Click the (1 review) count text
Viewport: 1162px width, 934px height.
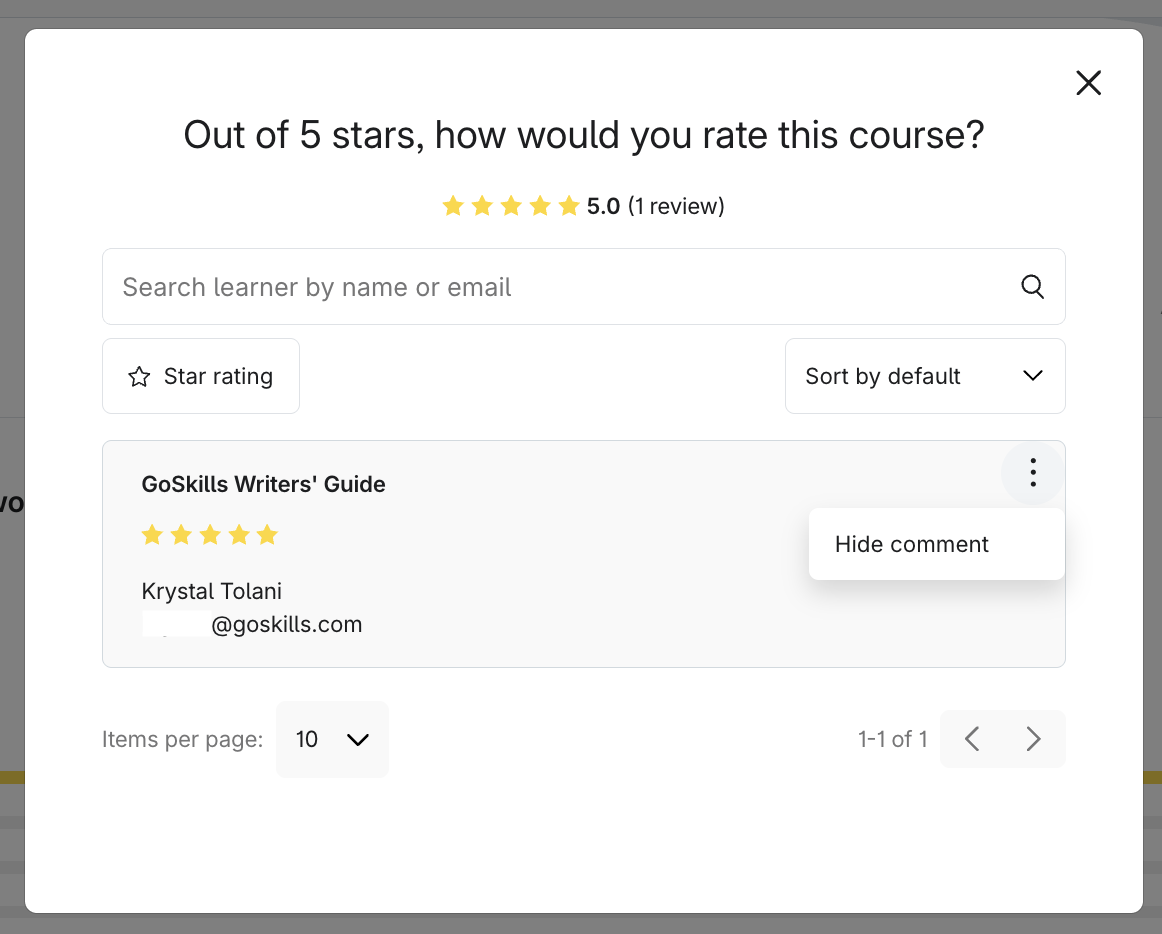(x=676, y=206)
